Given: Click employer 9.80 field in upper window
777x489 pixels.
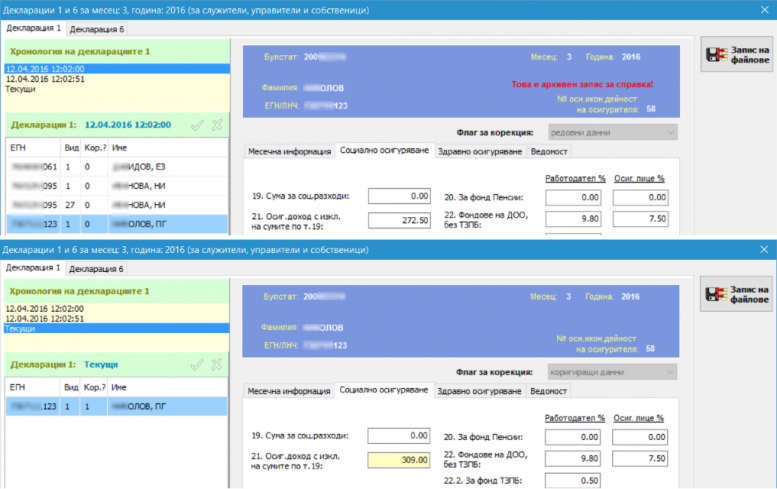Looking at the screenshot, I should click(x=573, y=219).
